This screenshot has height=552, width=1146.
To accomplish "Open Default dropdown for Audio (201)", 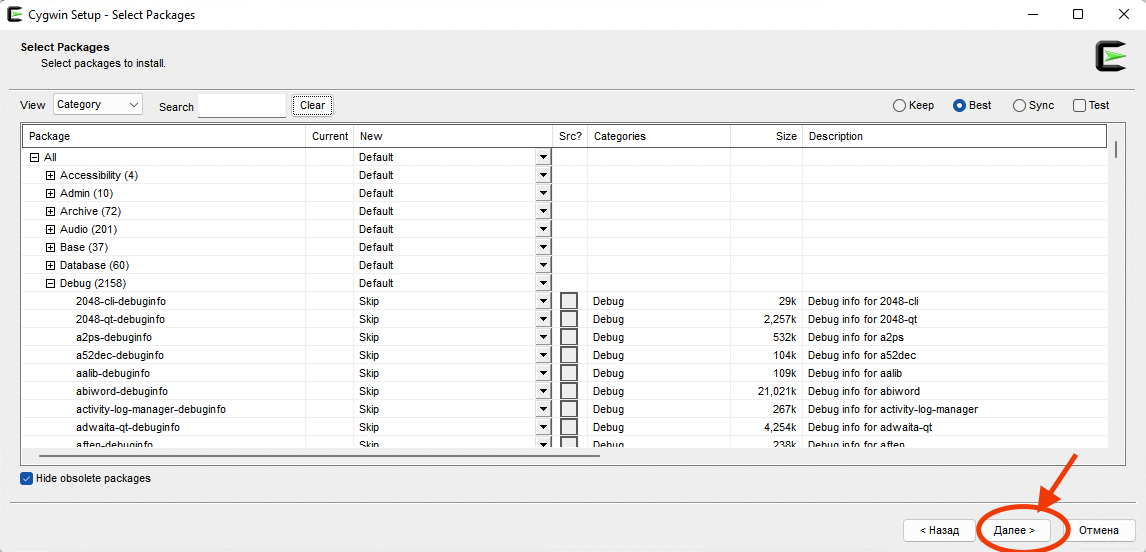I will (x=543, y=229).
